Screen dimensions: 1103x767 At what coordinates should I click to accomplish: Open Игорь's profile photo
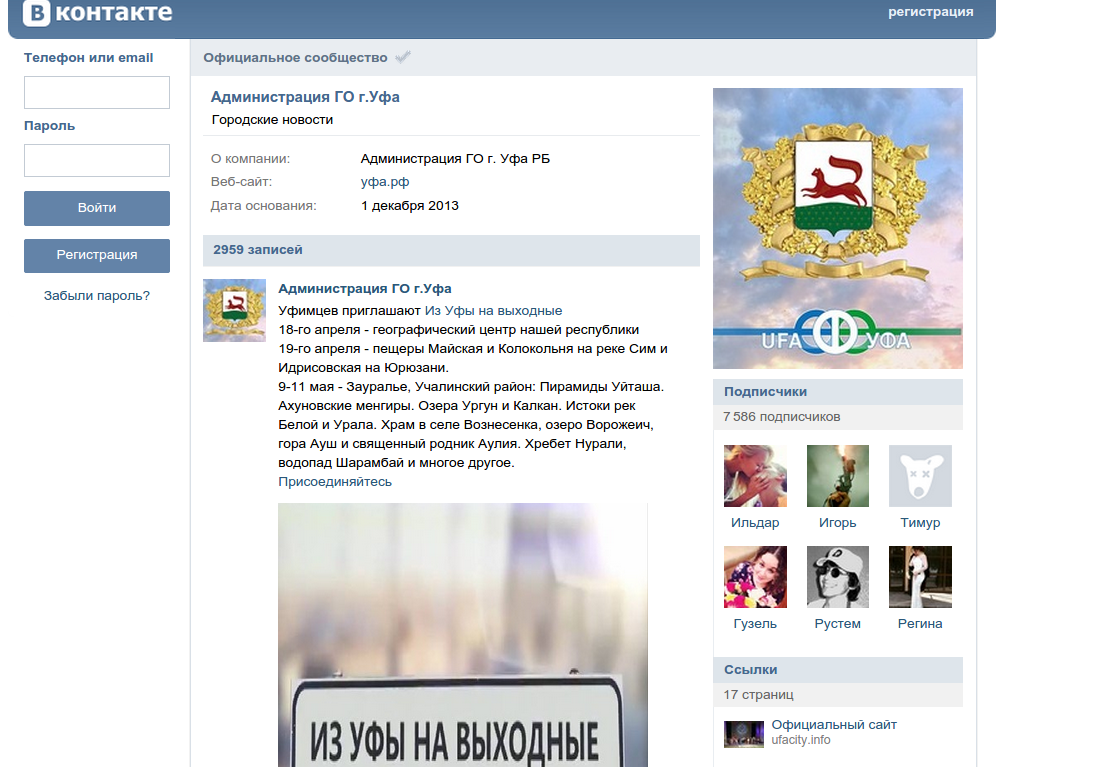[838, 476]
